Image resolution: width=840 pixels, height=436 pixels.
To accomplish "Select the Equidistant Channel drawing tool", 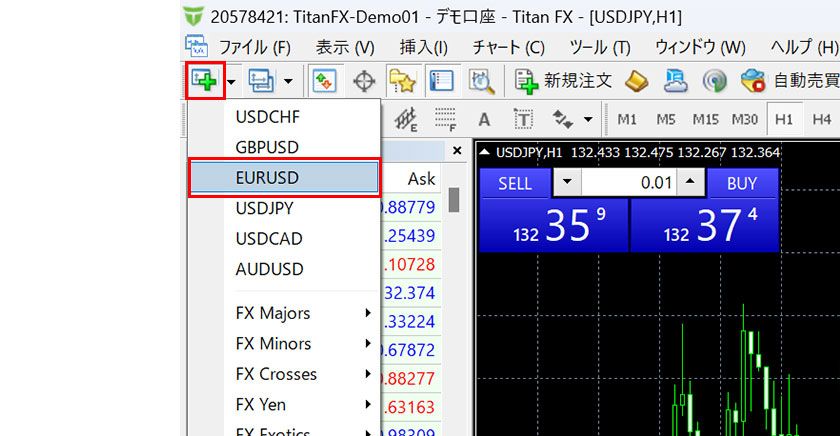I will pos(406,119).
